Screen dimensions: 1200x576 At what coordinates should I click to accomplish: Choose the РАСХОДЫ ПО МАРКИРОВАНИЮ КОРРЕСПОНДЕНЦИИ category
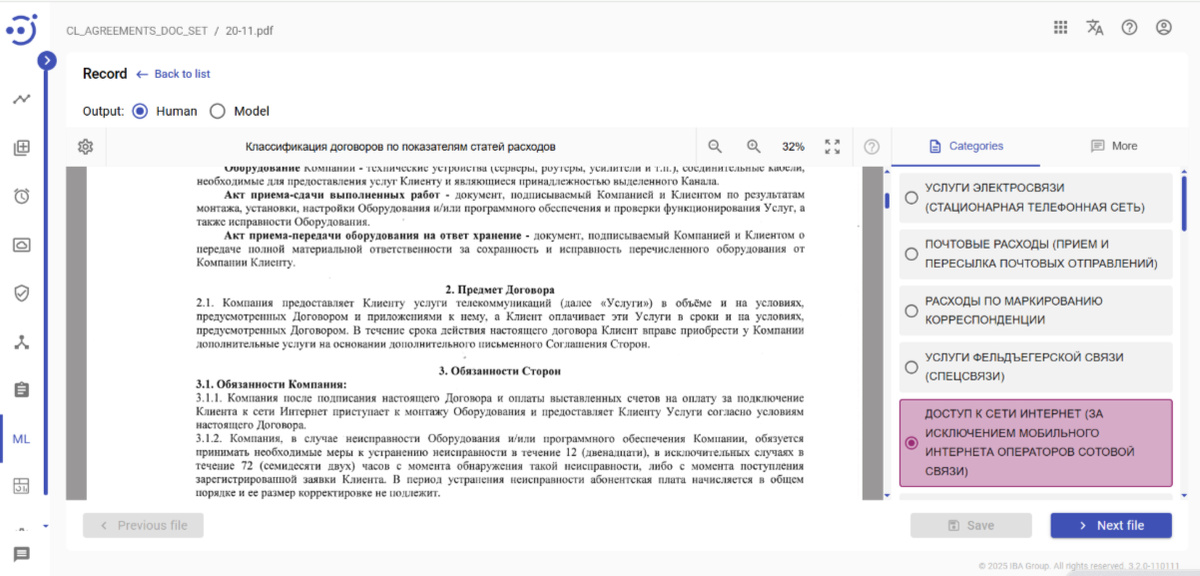(x=1036, y=311)
